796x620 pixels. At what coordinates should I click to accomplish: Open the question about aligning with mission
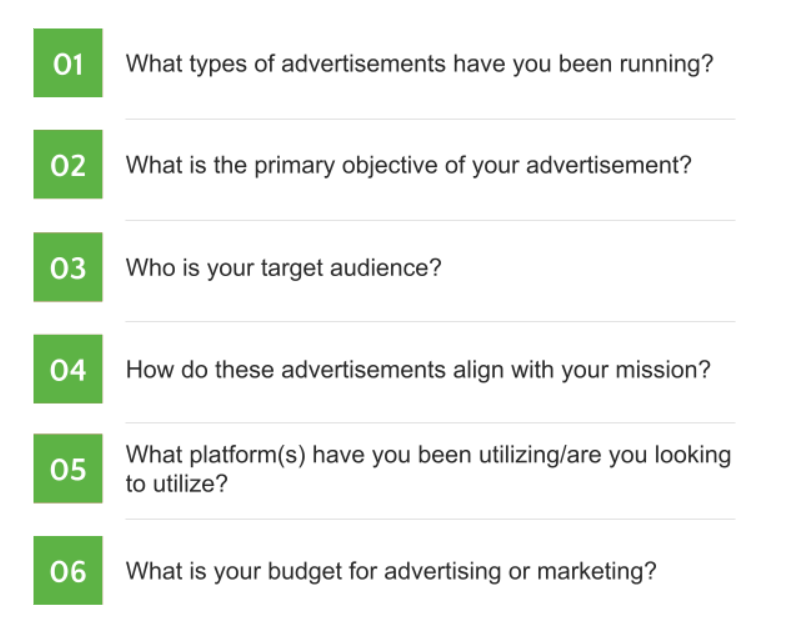[418, 370]
